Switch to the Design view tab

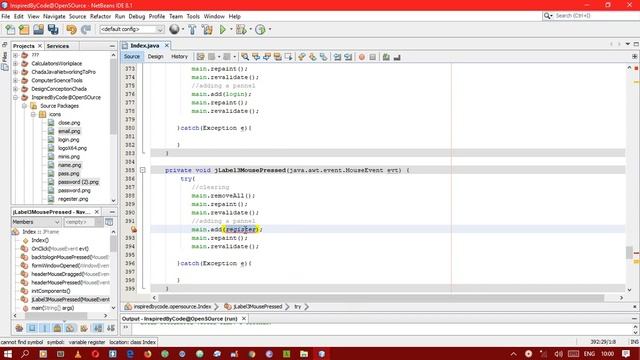[x=155, y=57]
